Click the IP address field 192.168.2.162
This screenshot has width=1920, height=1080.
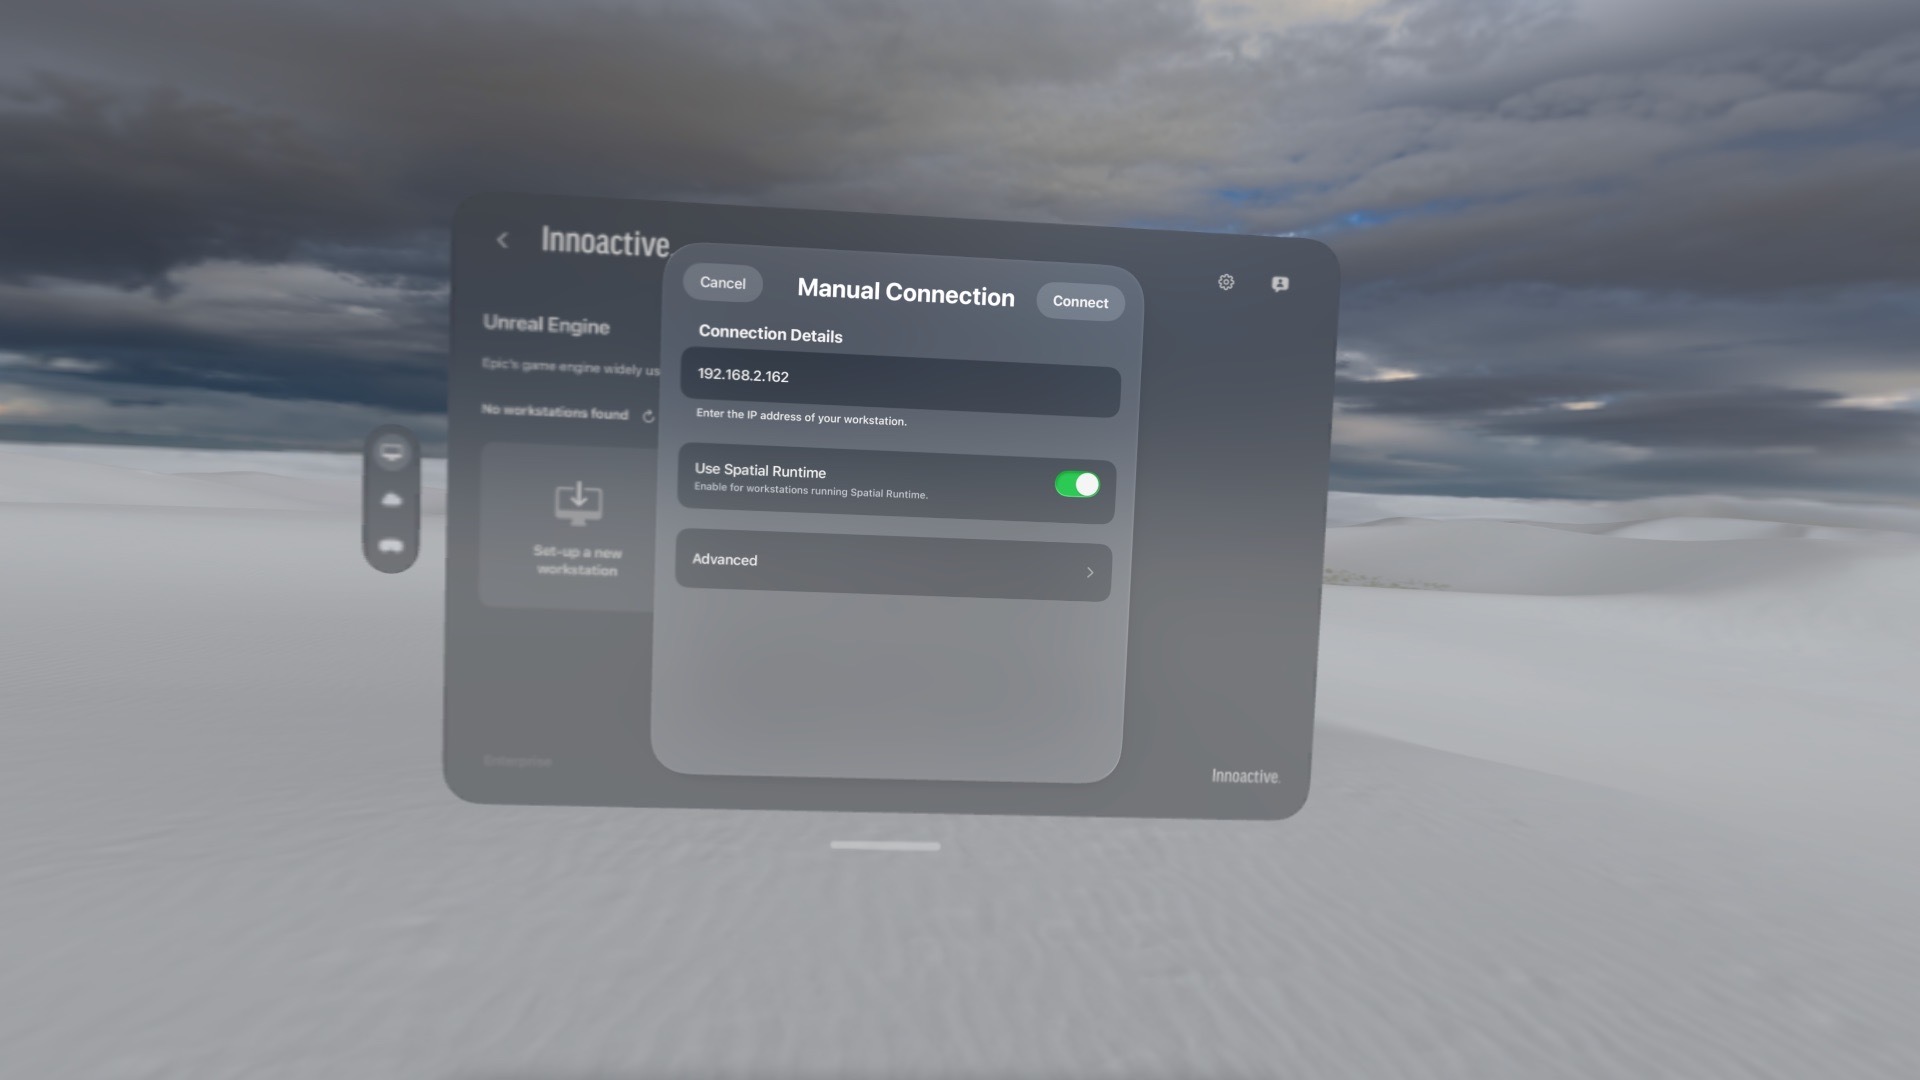900,380
